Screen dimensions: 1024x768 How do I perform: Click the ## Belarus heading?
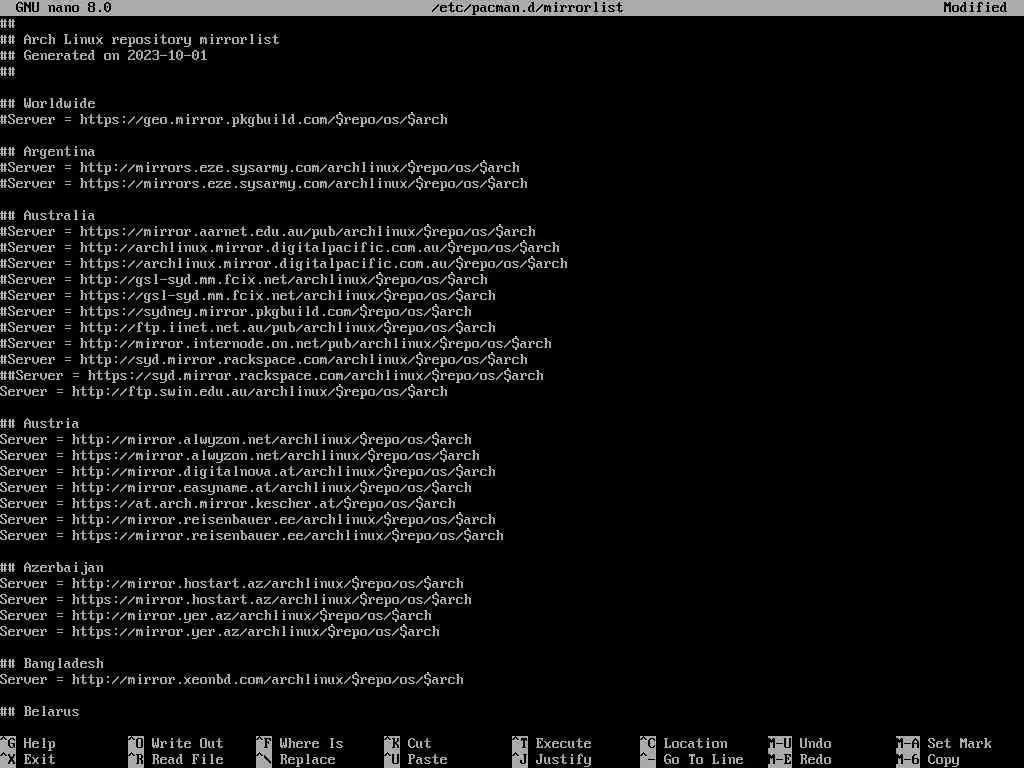pos(40,711)
